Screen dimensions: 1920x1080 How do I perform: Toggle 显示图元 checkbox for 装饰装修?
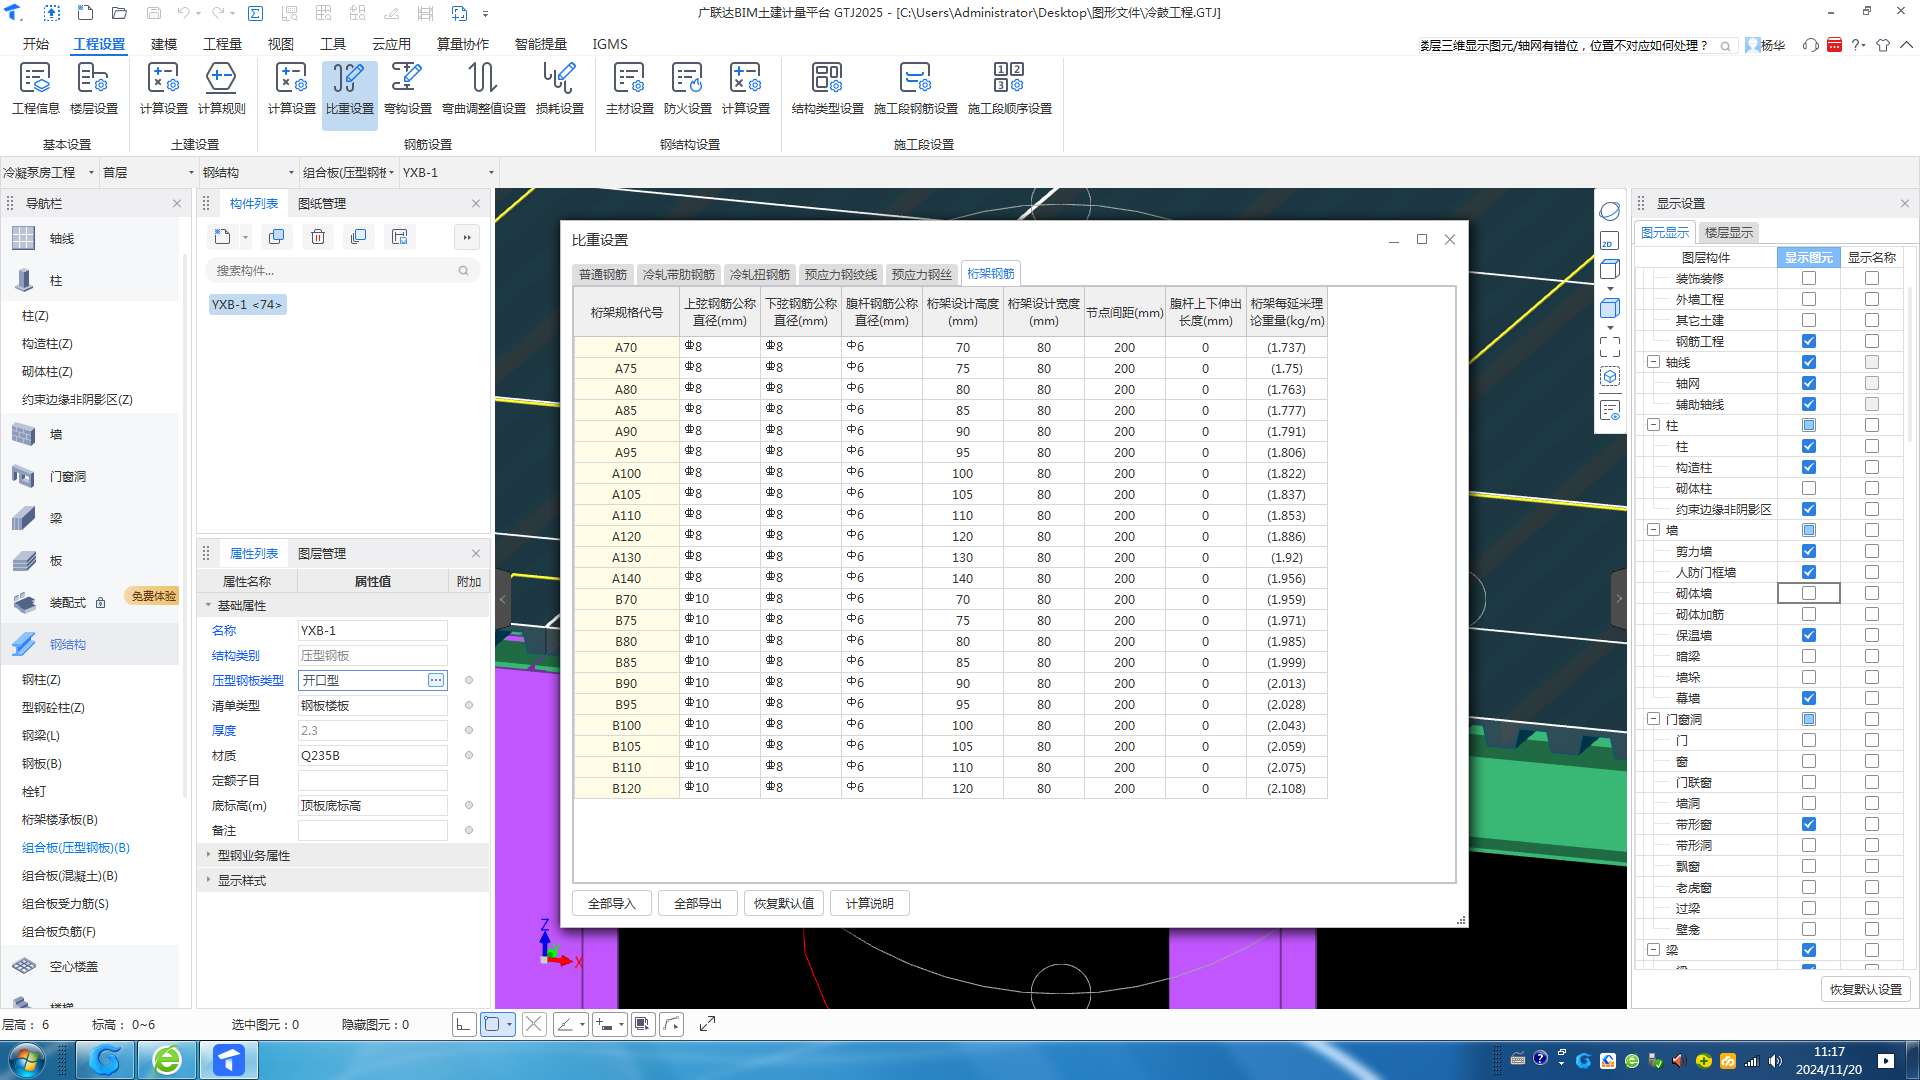pyautogui.click(x=1808, y=278)
